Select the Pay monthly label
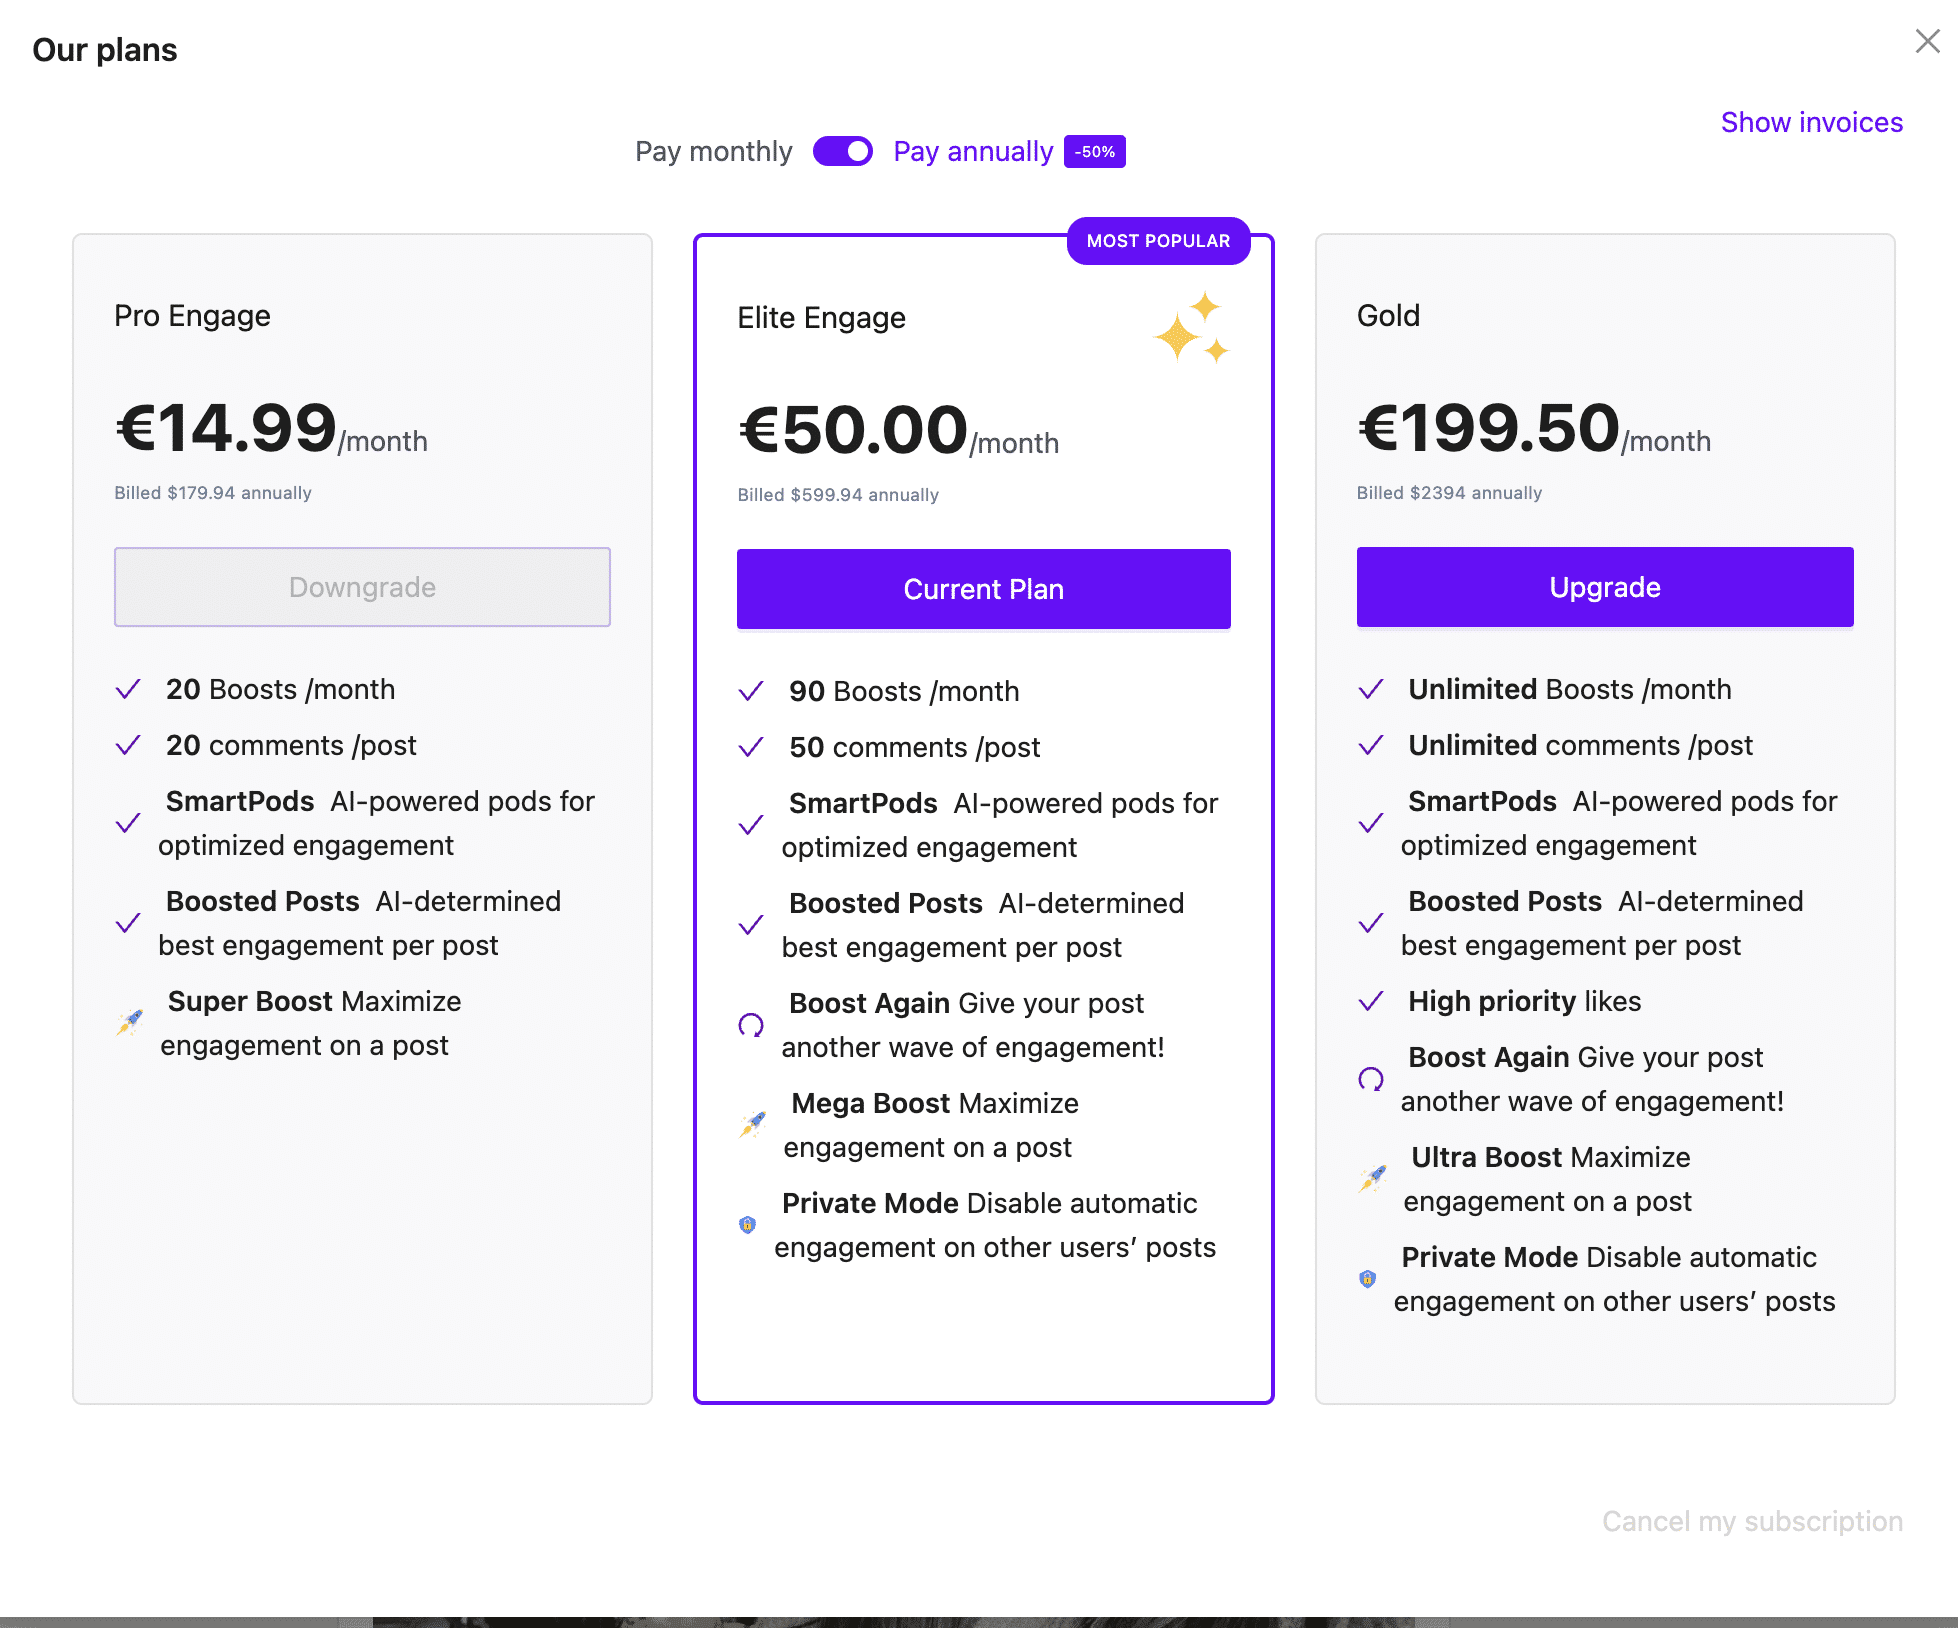 pyautogui.click(x=713, y=151)
